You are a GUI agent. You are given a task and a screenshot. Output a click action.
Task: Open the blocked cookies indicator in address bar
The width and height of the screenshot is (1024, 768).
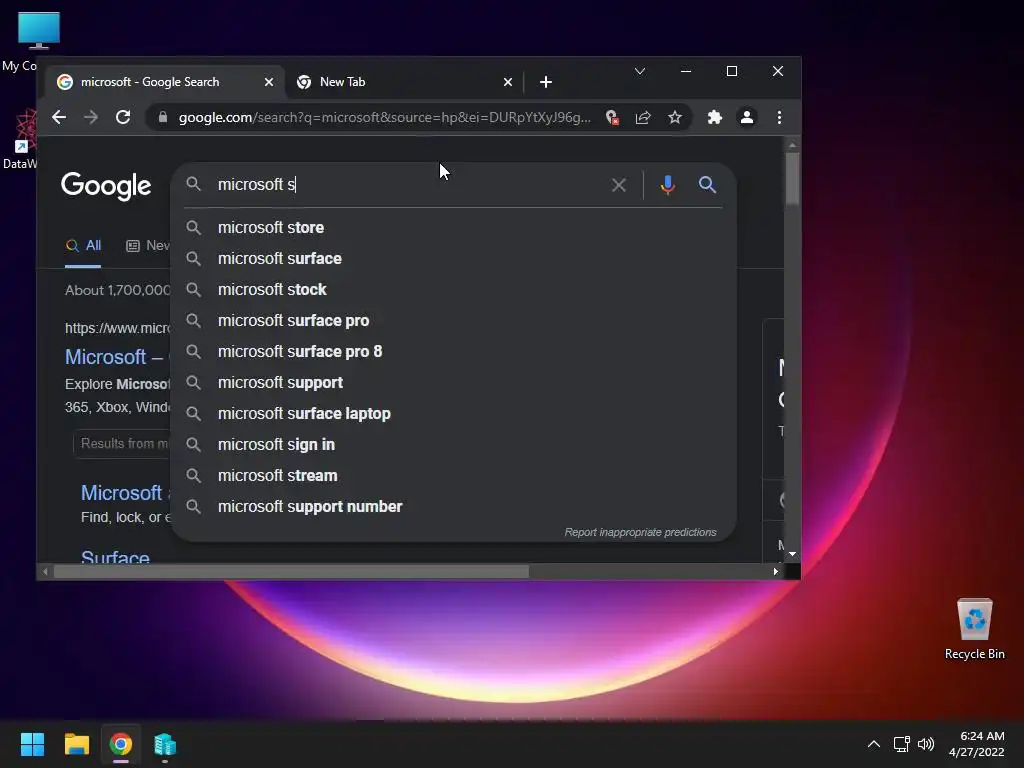pyautogui.click(x=612, y=118)
